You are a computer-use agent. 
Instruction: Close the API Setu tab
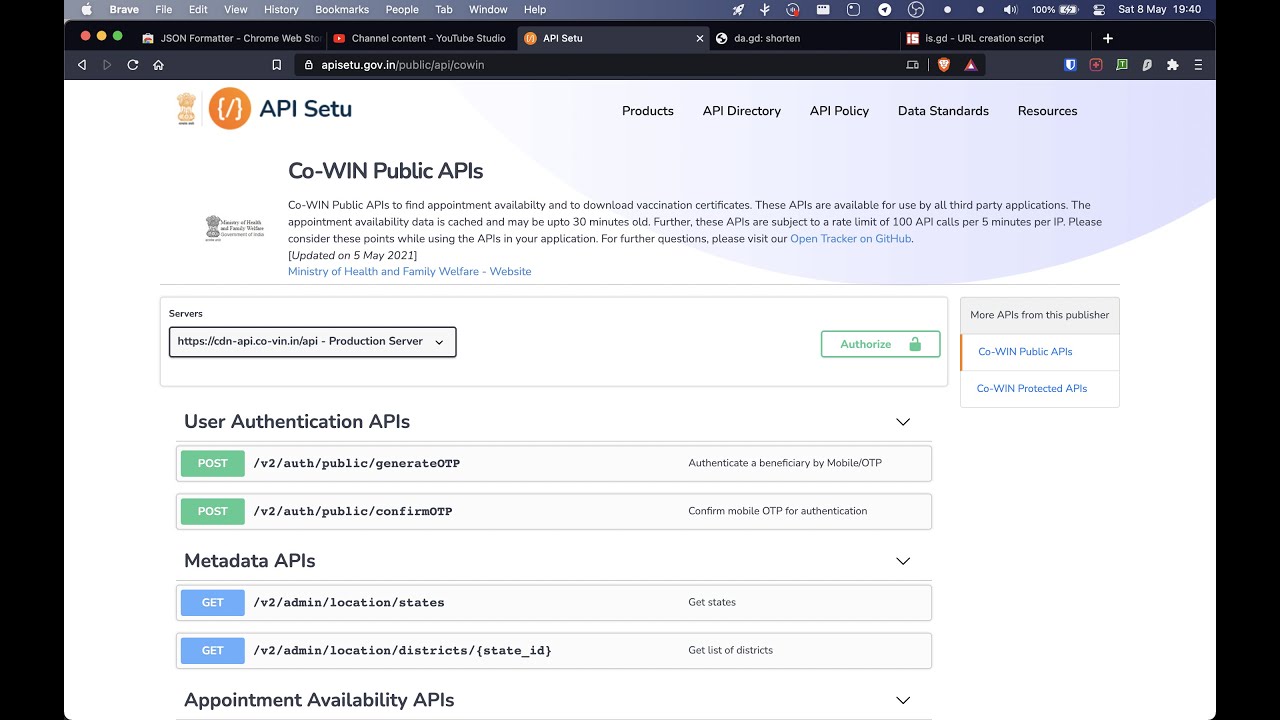pyautogui.click(x=700, y=38)
